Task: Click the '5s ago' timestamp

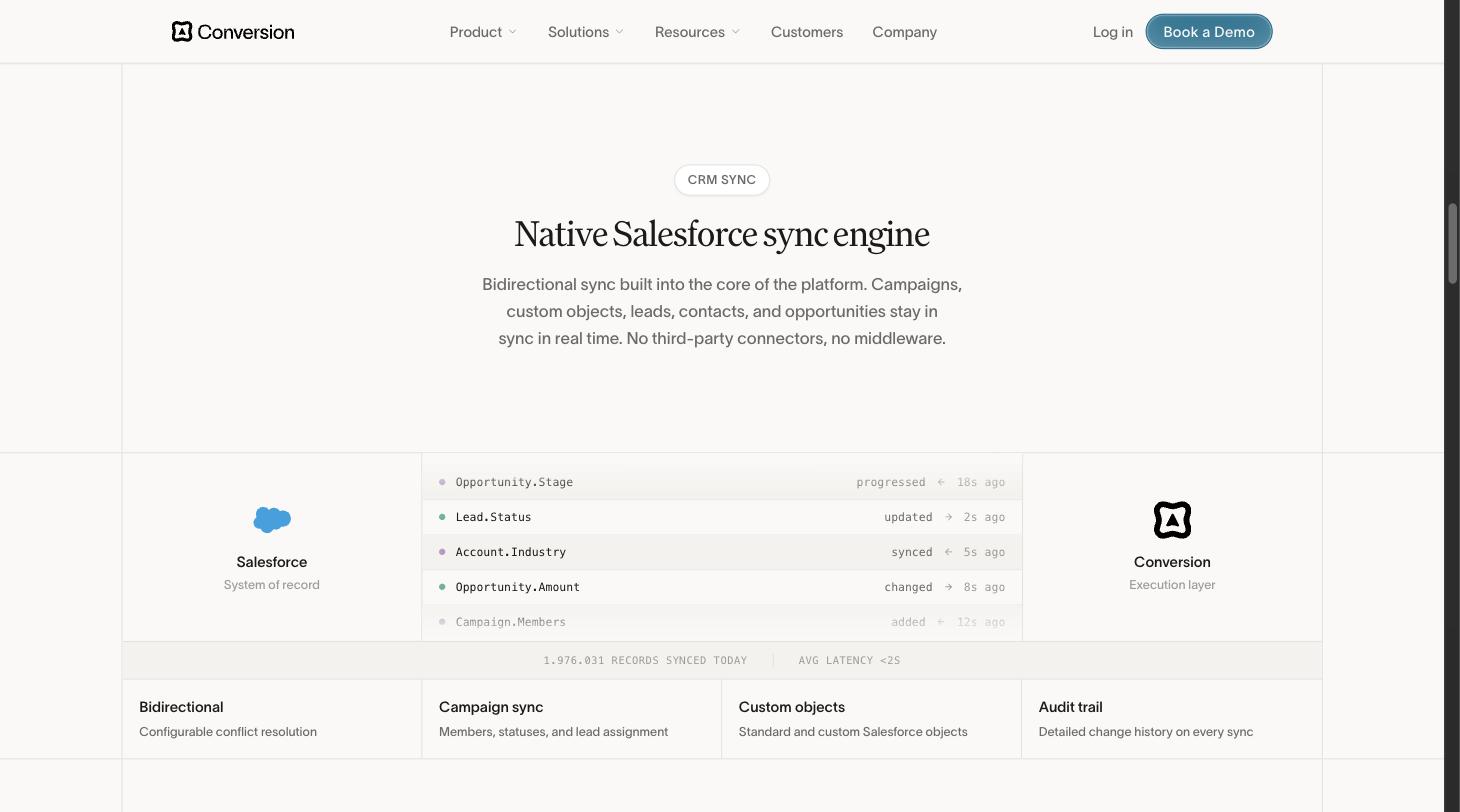Action: point(984,552)
